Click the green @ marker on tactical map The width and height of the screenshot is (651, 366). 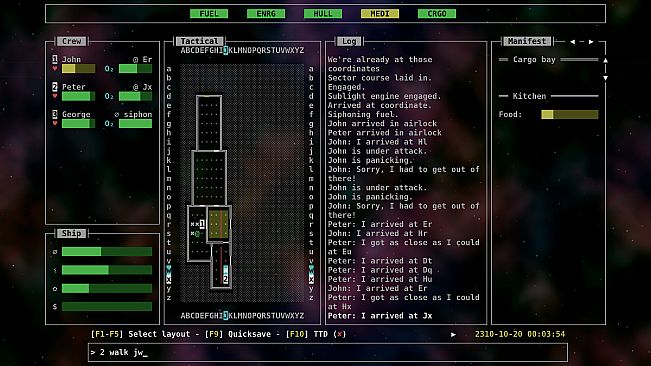coord(197,234)
